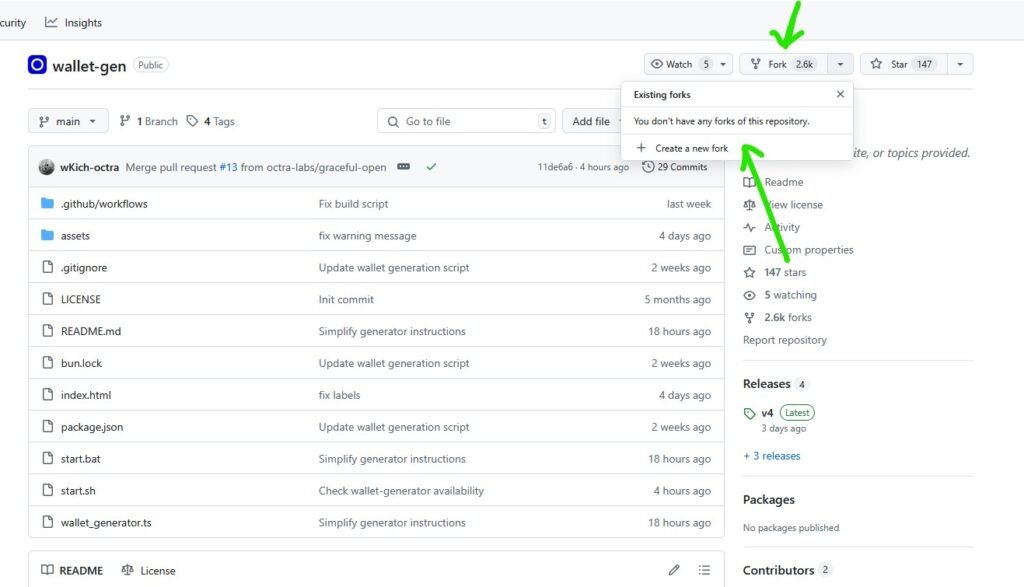This screenshot has height=587, width=1024.
Task: Open the Insights tab
Action: (x=73, y=22)
